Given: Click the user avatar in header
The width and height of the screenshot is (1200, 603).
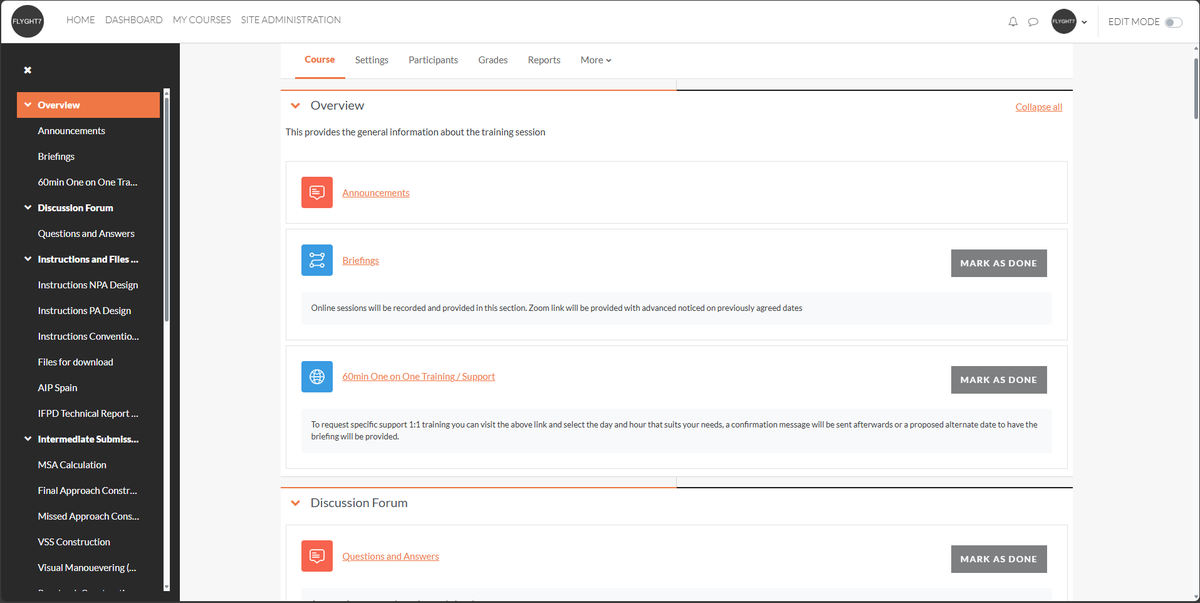Looking at the screenshot, I should point(1064,21).
